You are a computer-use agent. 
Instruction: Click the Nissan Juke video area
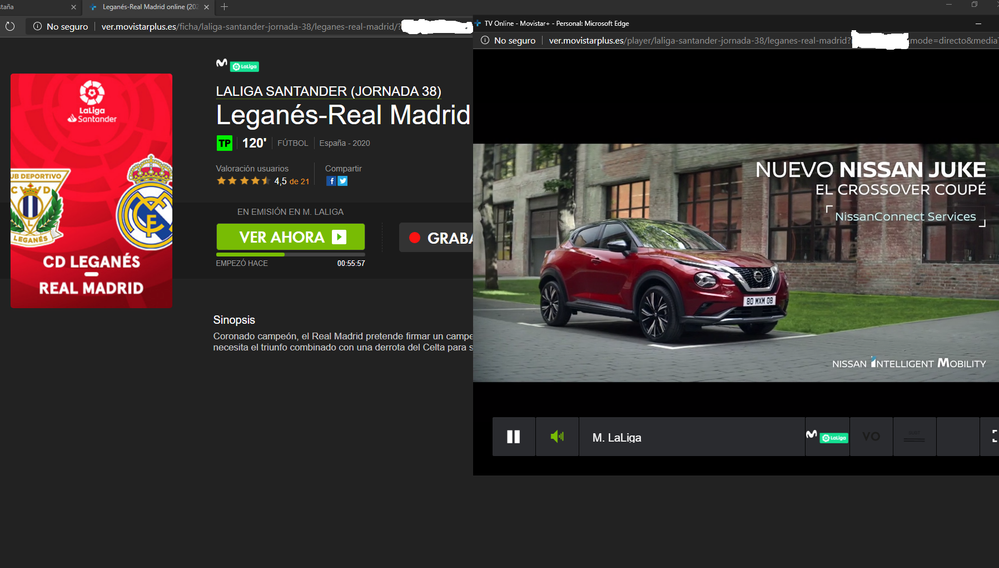pyautogui.click(x=736, y=262)
